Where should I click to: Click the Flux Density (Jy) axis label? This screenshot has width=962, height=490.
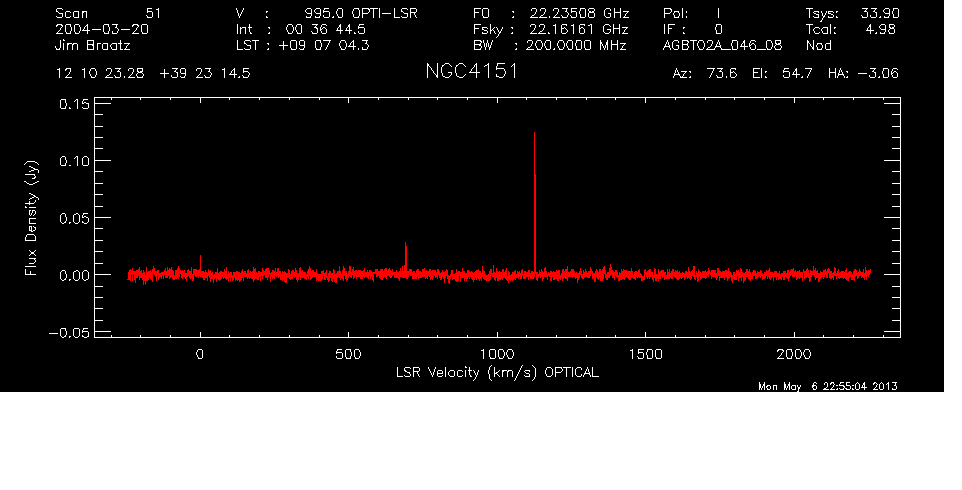pos(32,219)
